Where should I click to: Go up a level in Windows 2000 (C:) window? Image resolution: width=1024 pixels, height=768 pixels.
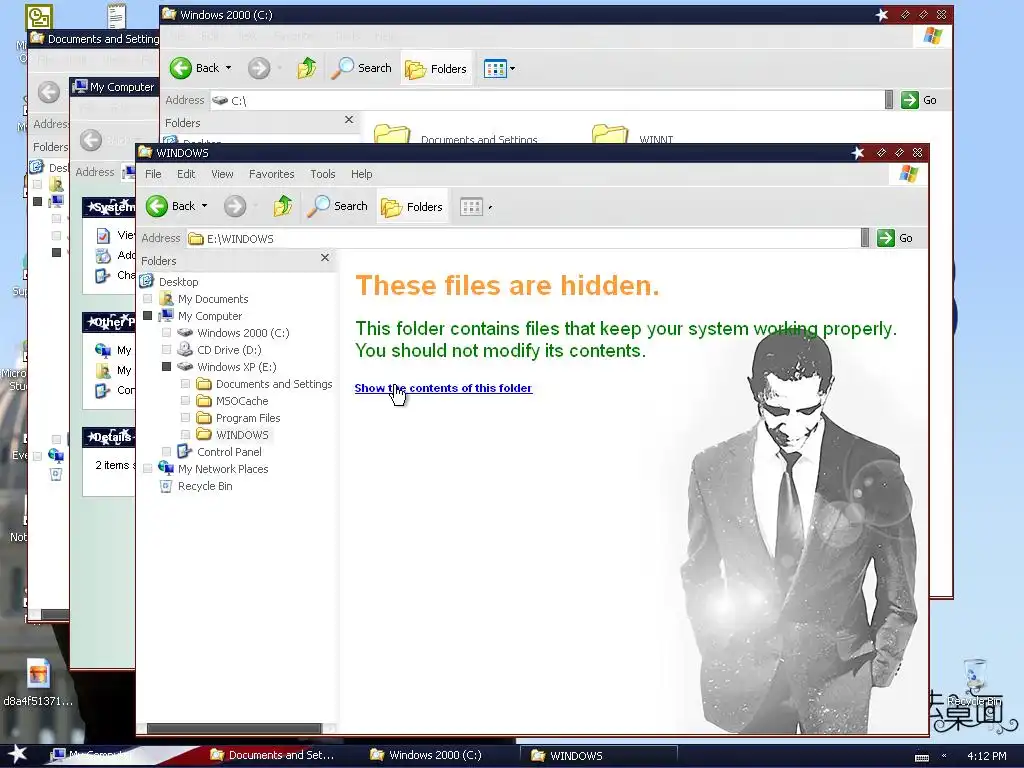pos(306,68)
